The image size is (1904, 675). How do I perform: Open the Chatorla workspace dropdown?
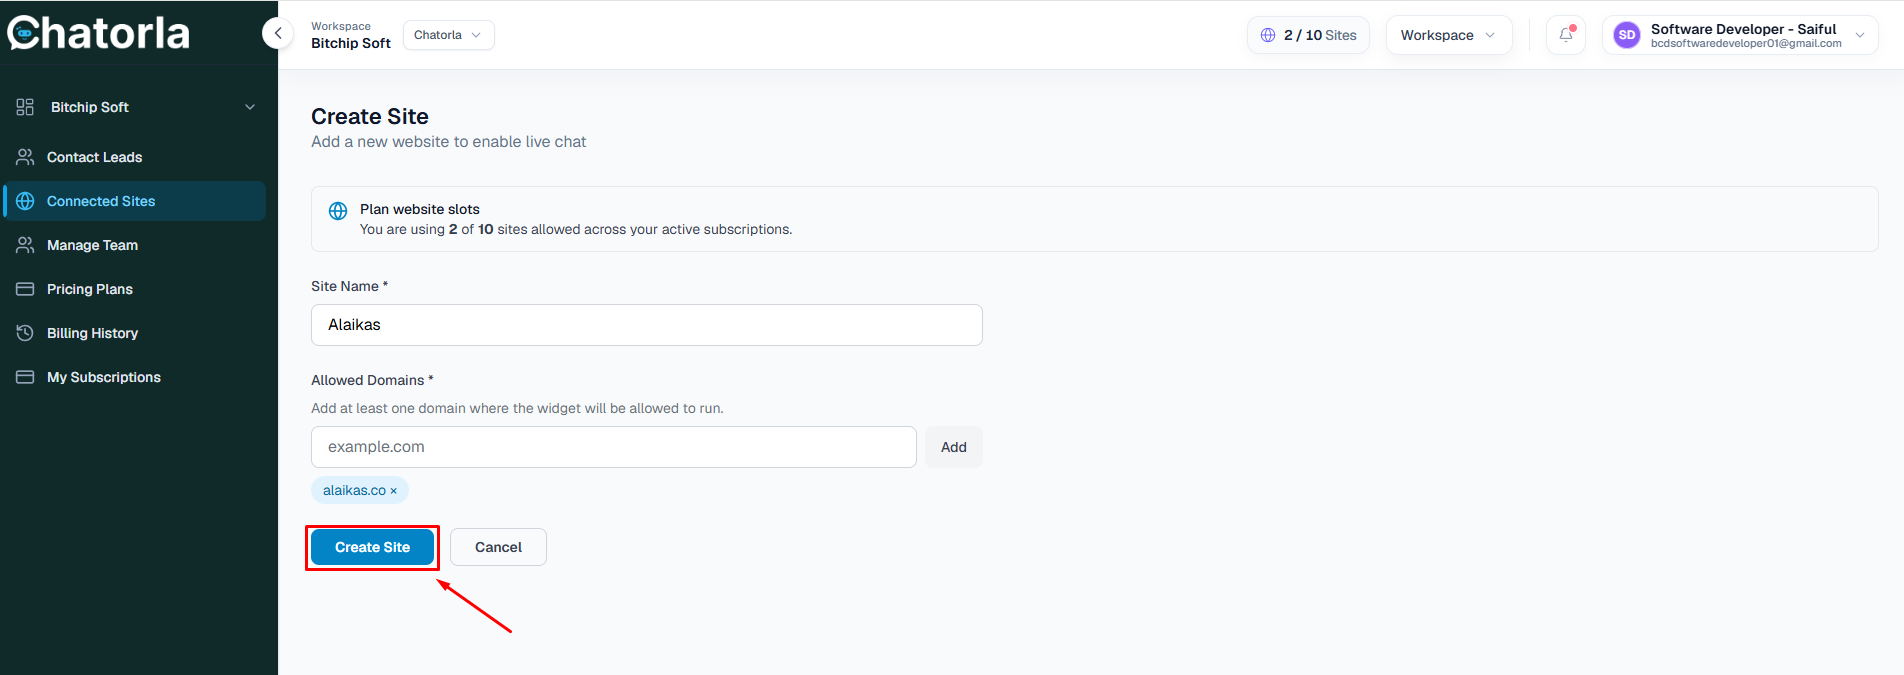click(448, 35)
